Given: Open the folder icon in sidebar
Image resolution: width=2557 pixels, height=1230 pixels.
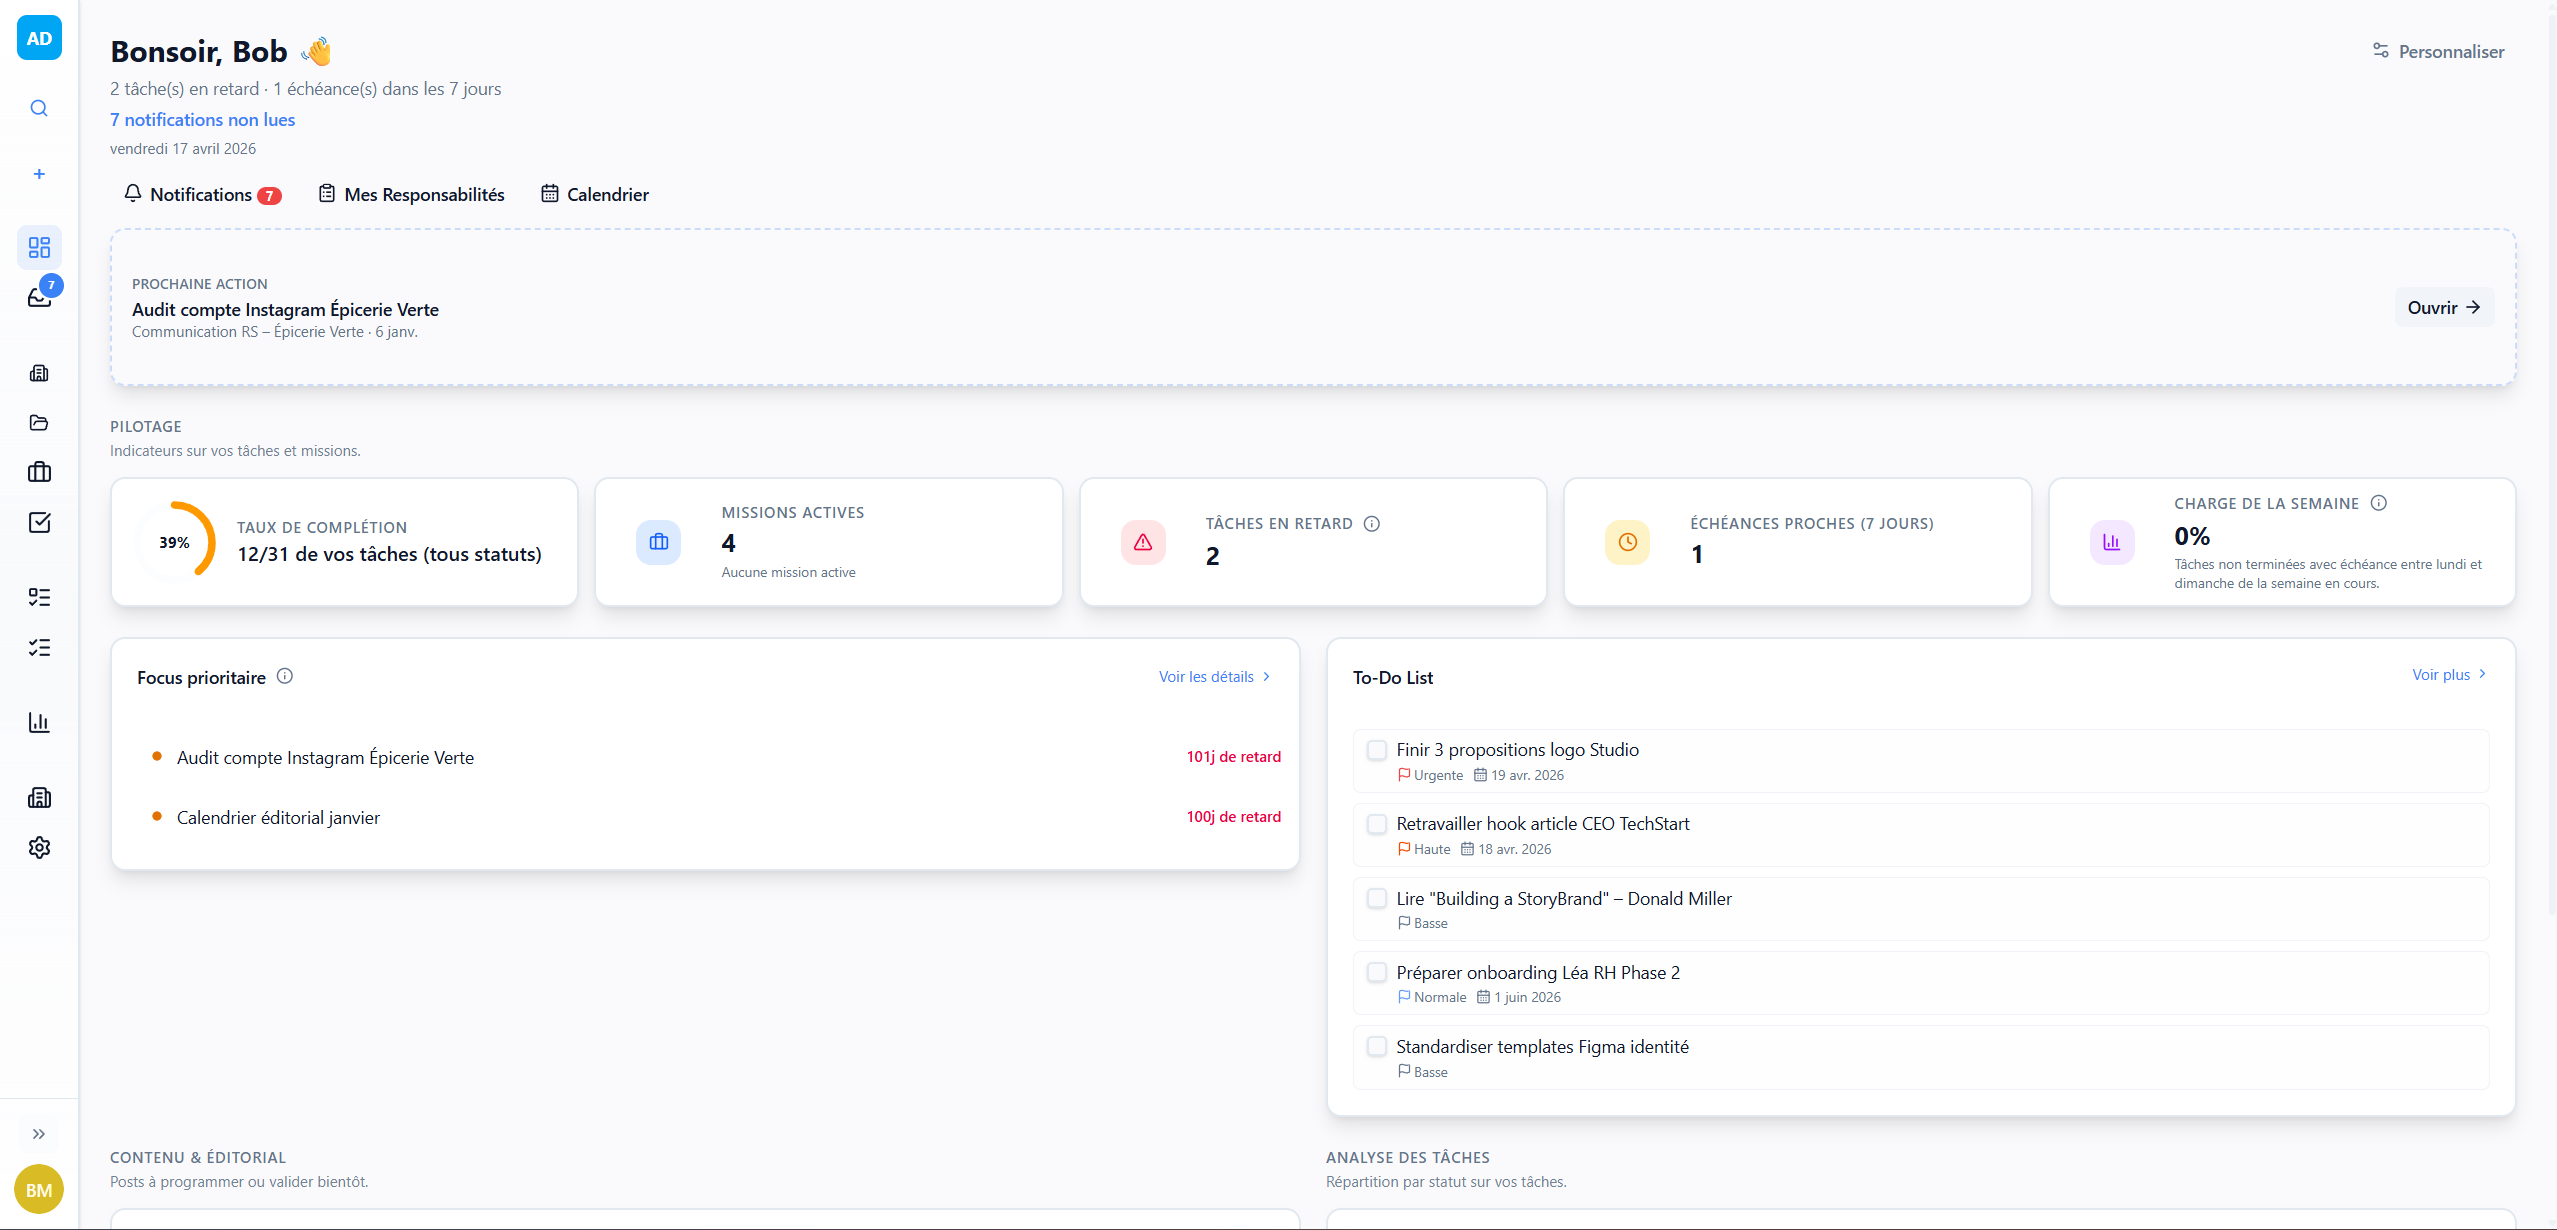Looking at the screenshot, I should pyautogui.click(x=39, y=422).
